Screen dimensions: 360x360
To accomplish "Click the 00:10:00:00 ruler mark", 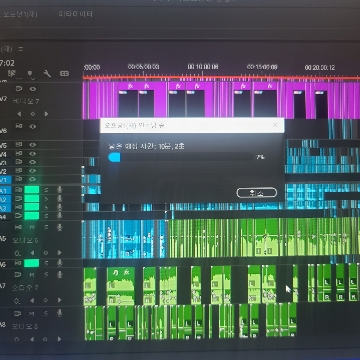I will [x=203, y=67].
